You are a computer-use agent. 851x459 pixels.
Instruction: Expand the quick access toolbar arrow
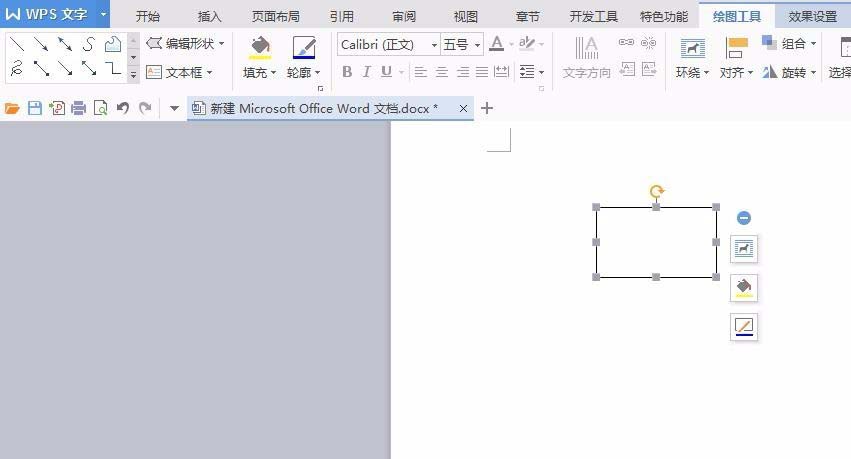174,109
